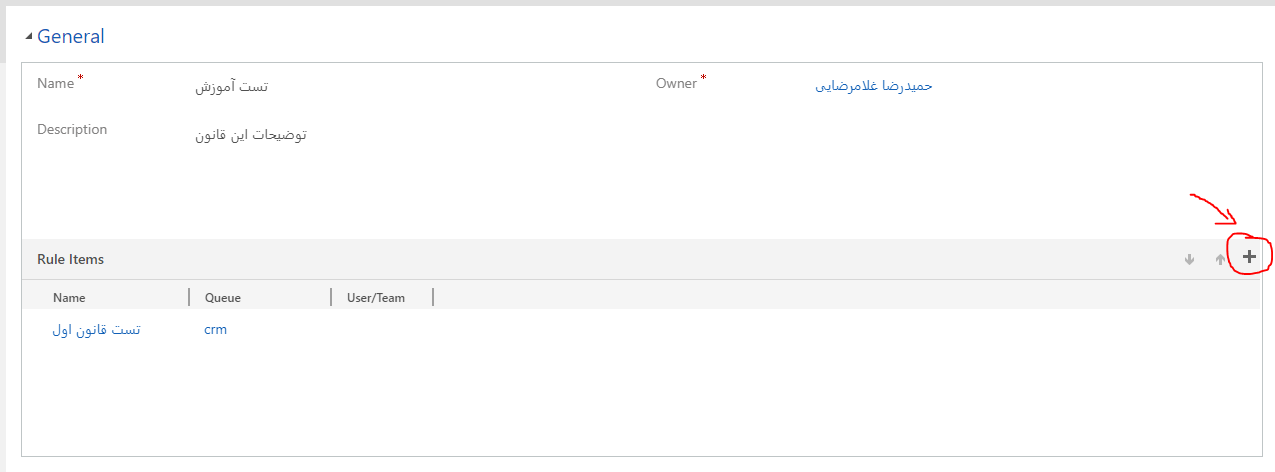Move the rule item up with the arrow
This screenshot has height=472, width=1275.
click(1220, 259)
